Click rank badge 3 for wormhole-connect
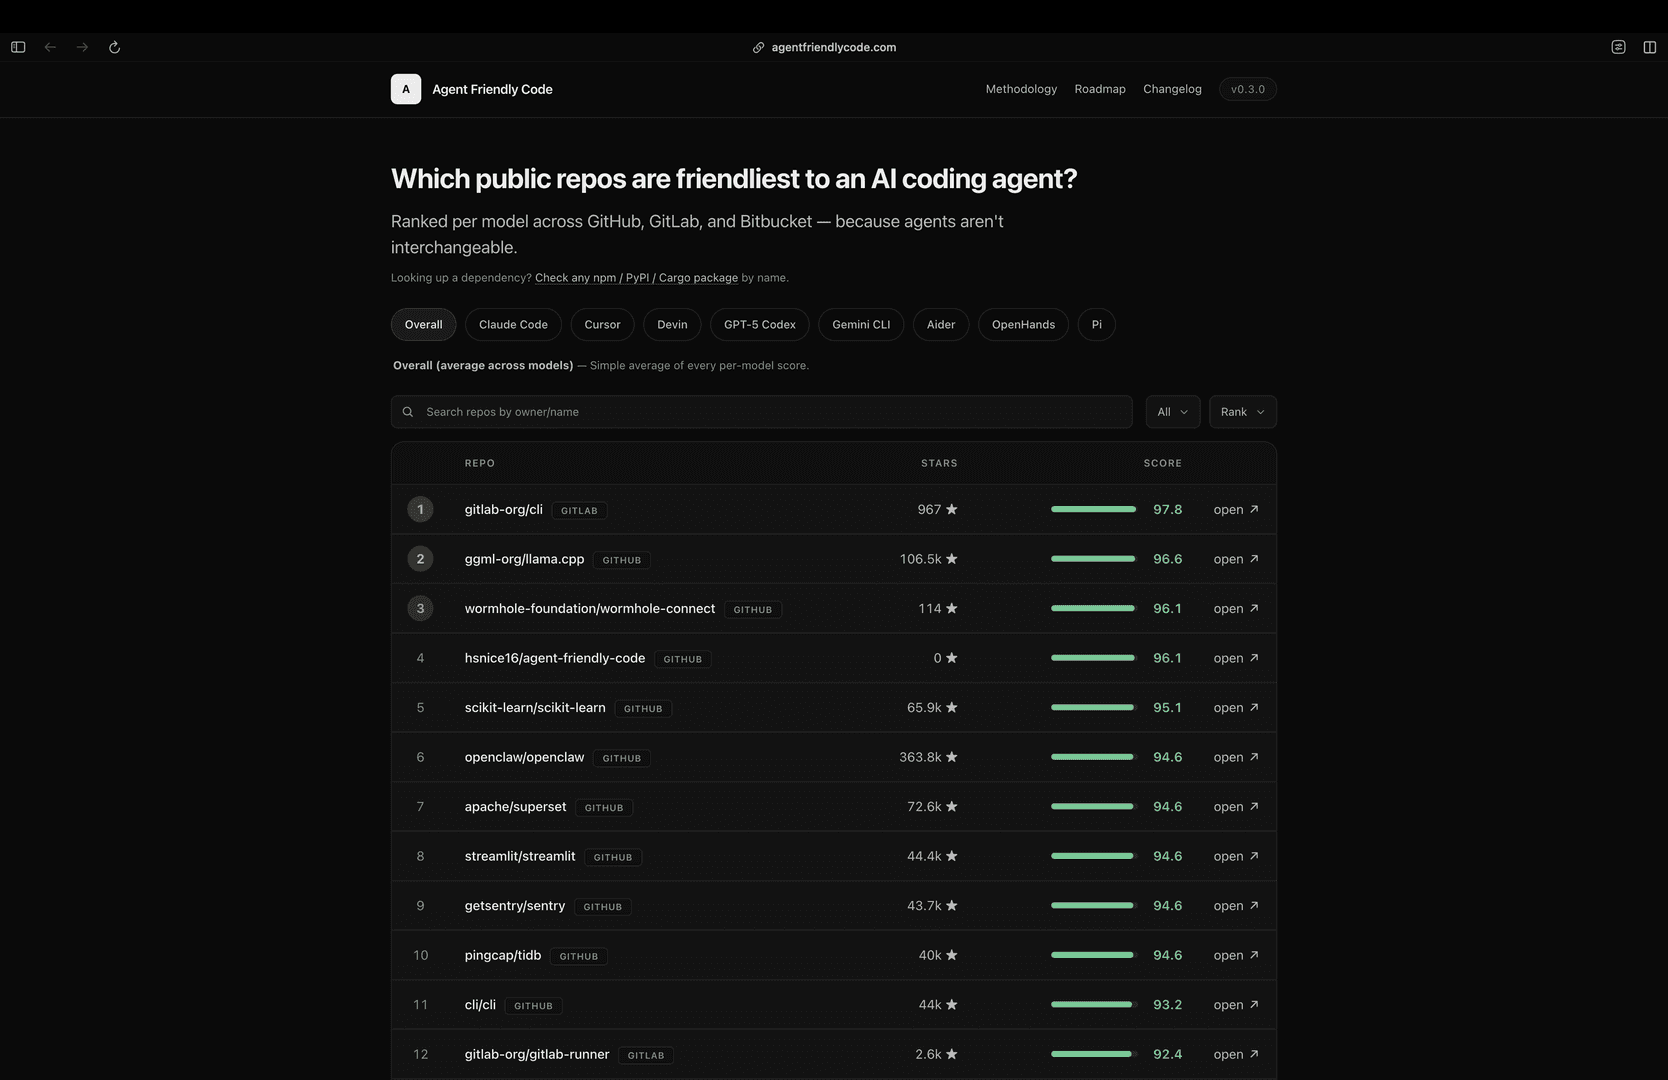This screenshot has height=1080, width=1668. (420, 608)
